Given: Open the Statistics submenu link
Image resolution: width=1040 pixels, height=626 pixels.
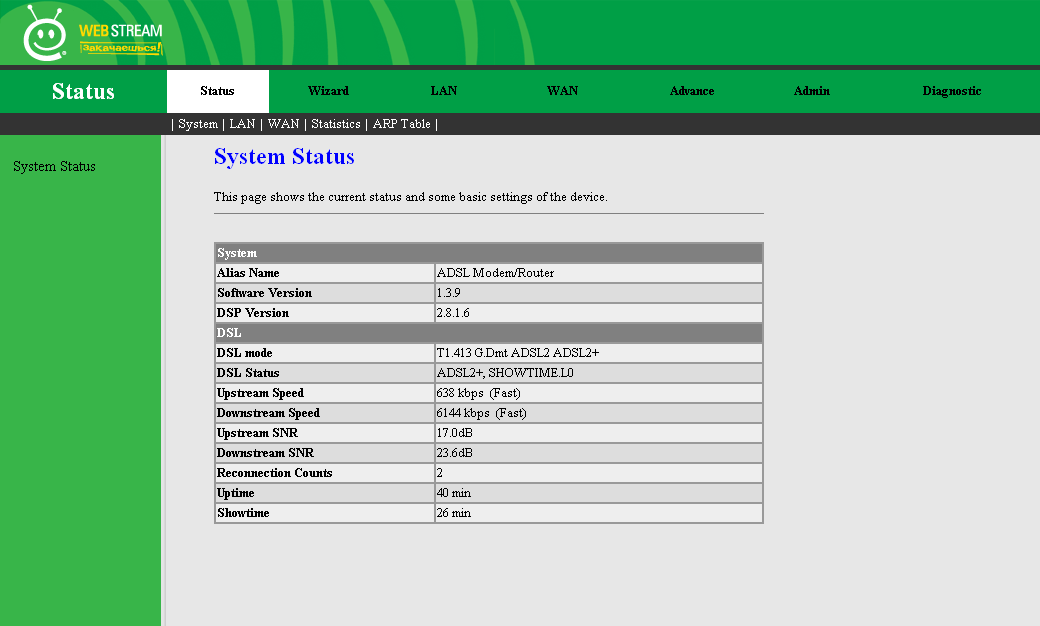Looking at the screenshot, I should pos(335,124).
